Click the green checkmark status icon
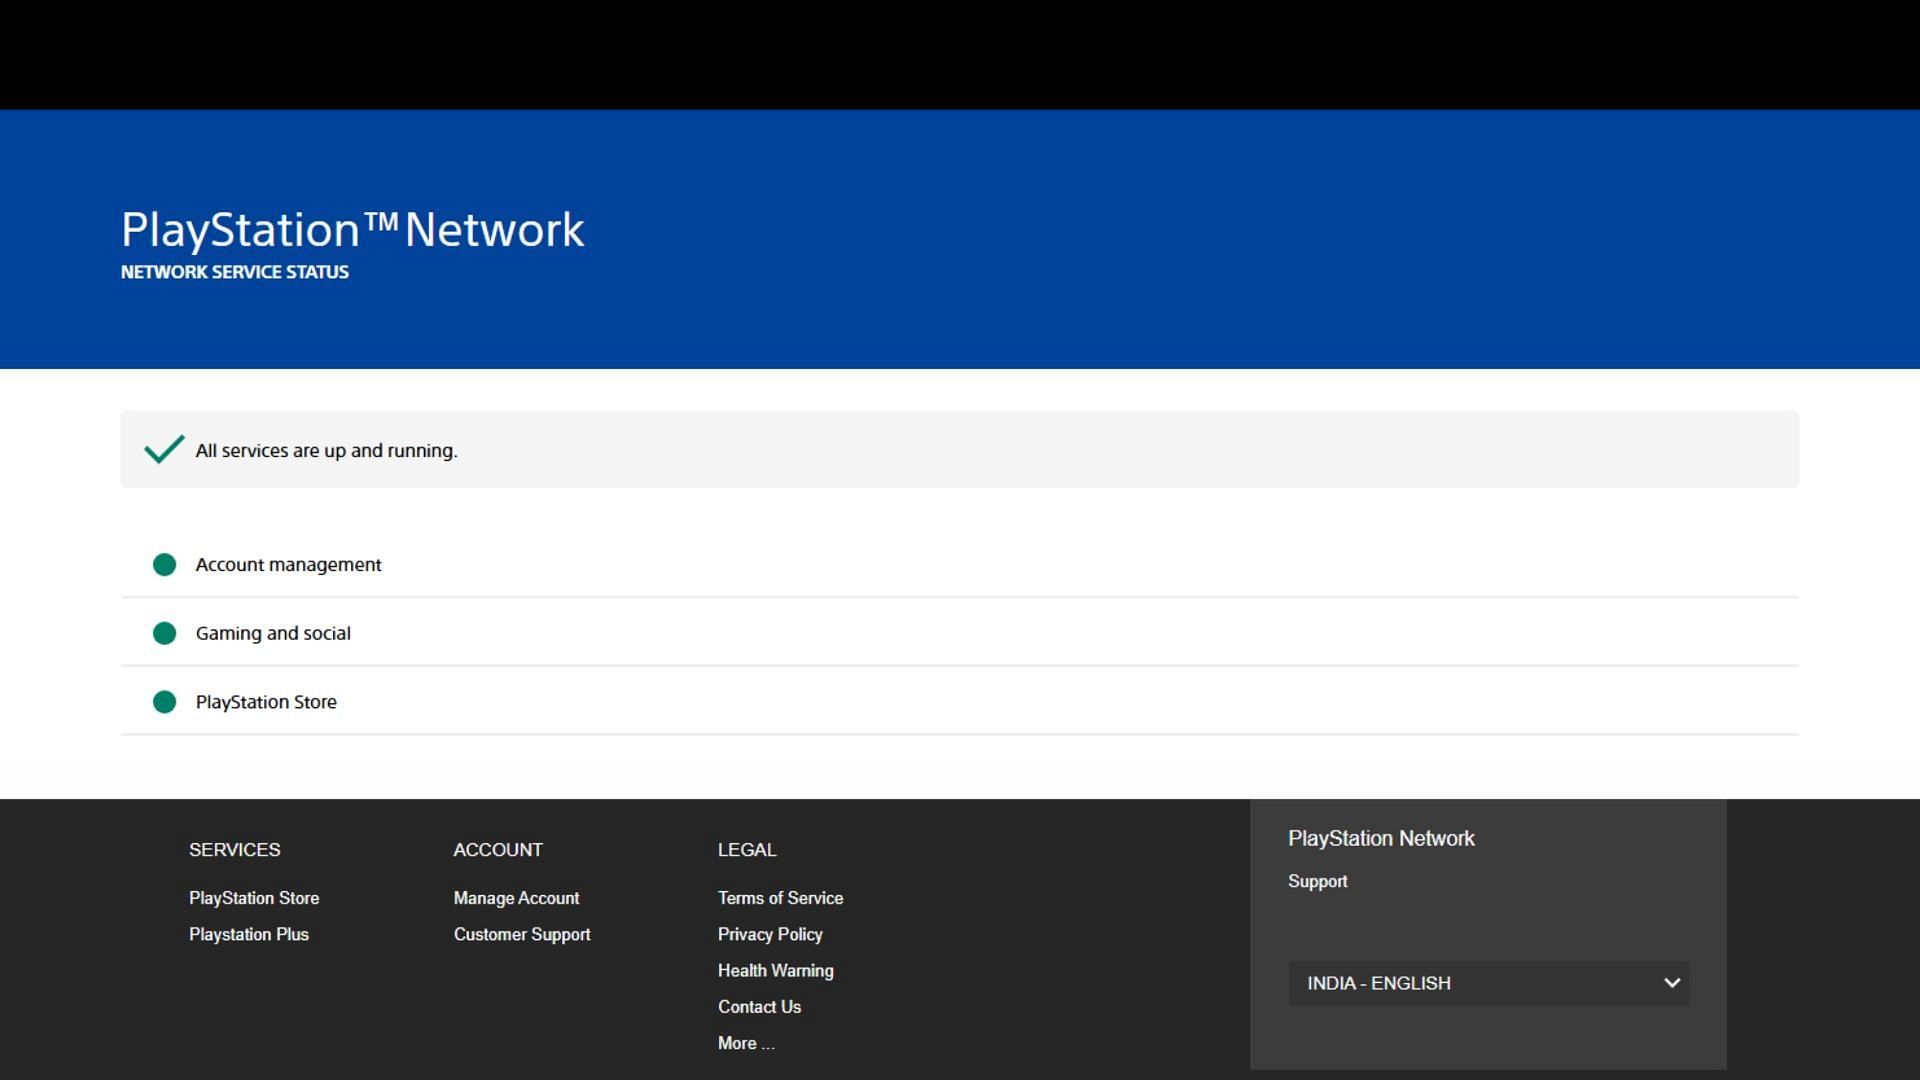Screen dimensions: 1920x1080 [x=164, y=449]
